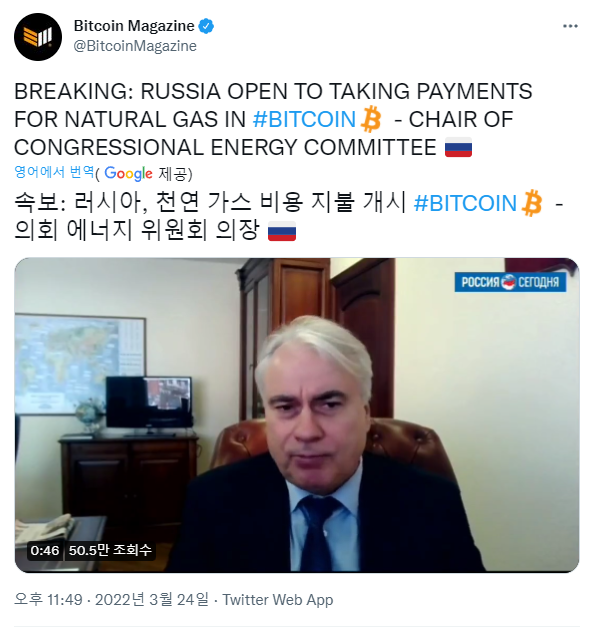
Task: Click the Bitcoin Magazine display name
Action: pos(134,26)
